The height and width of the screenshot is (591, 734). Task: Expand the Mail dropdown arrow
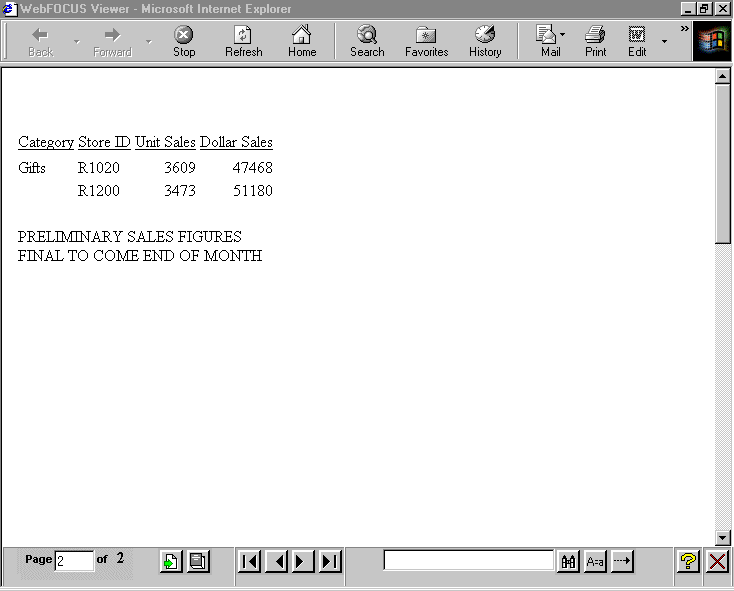[x=563, y=35]
